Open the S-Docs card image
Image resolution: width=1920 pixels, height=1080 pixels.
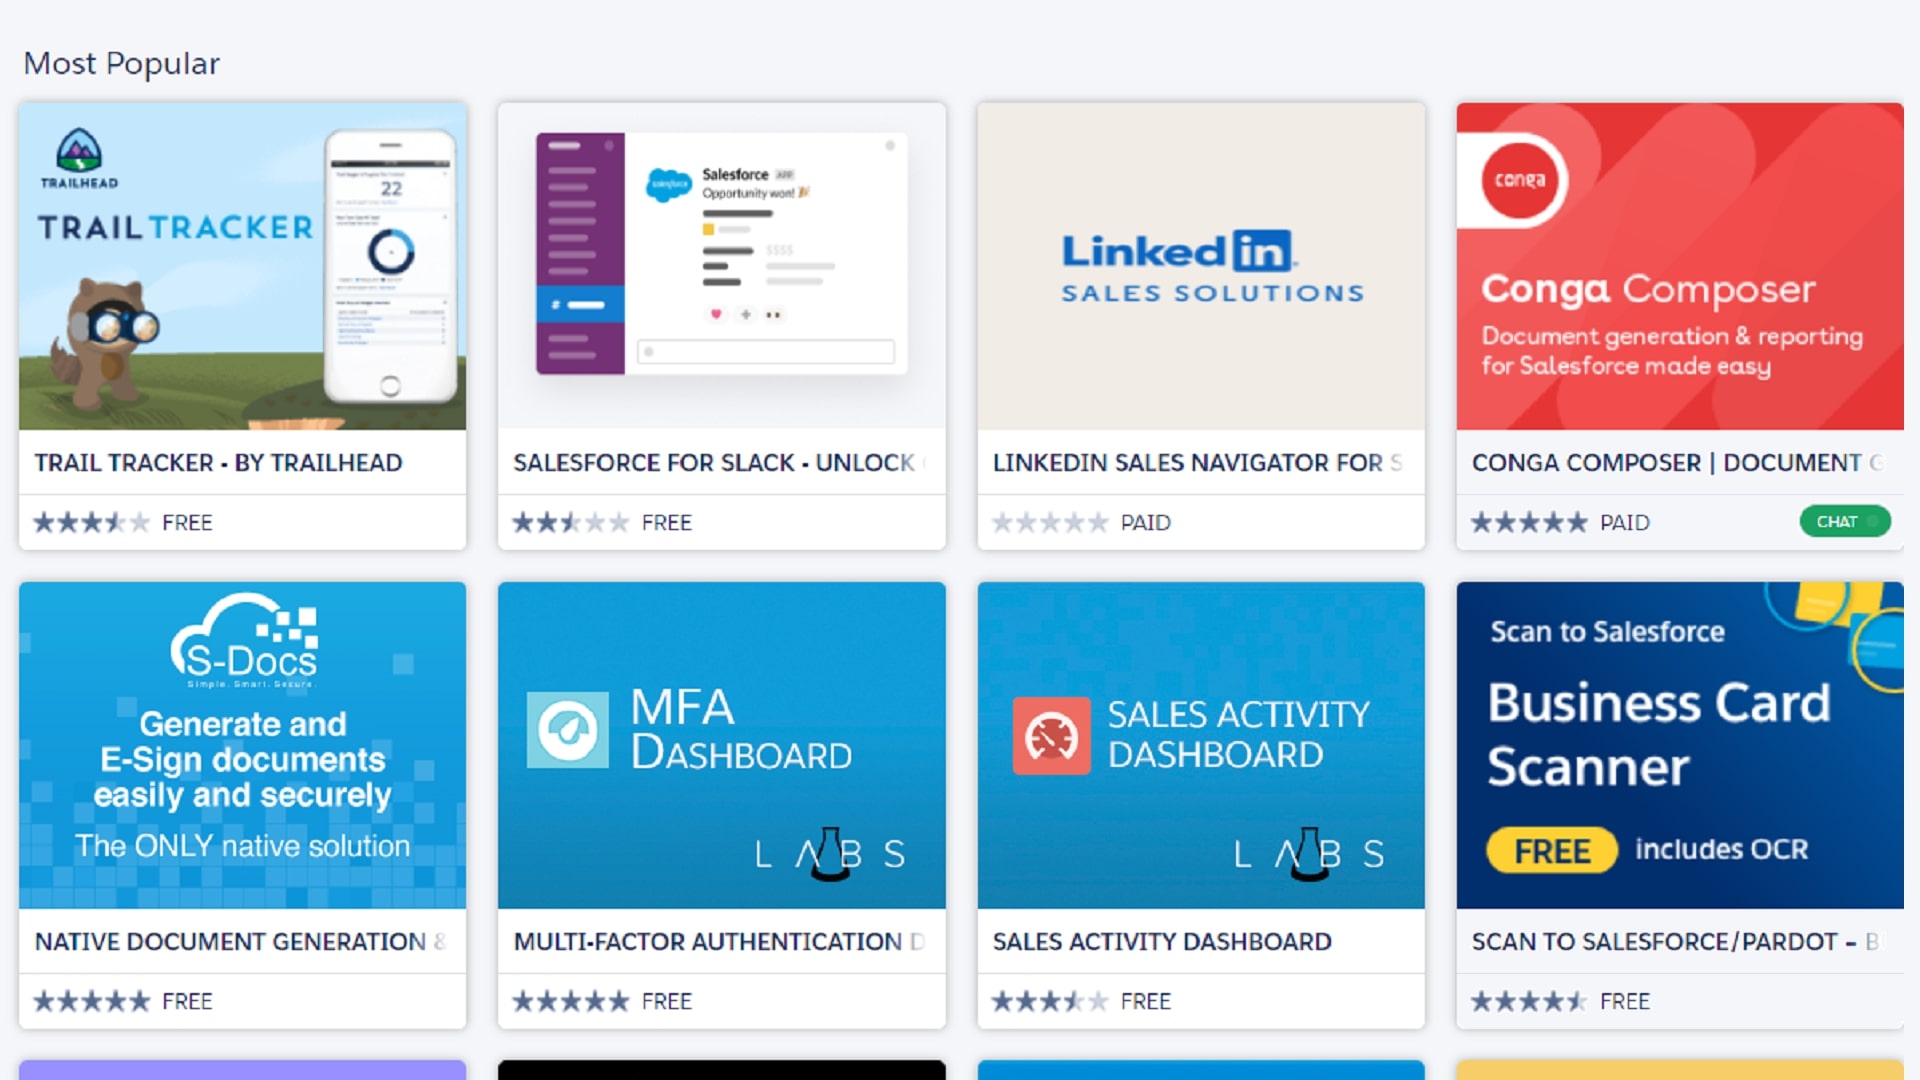click(243, 745)
